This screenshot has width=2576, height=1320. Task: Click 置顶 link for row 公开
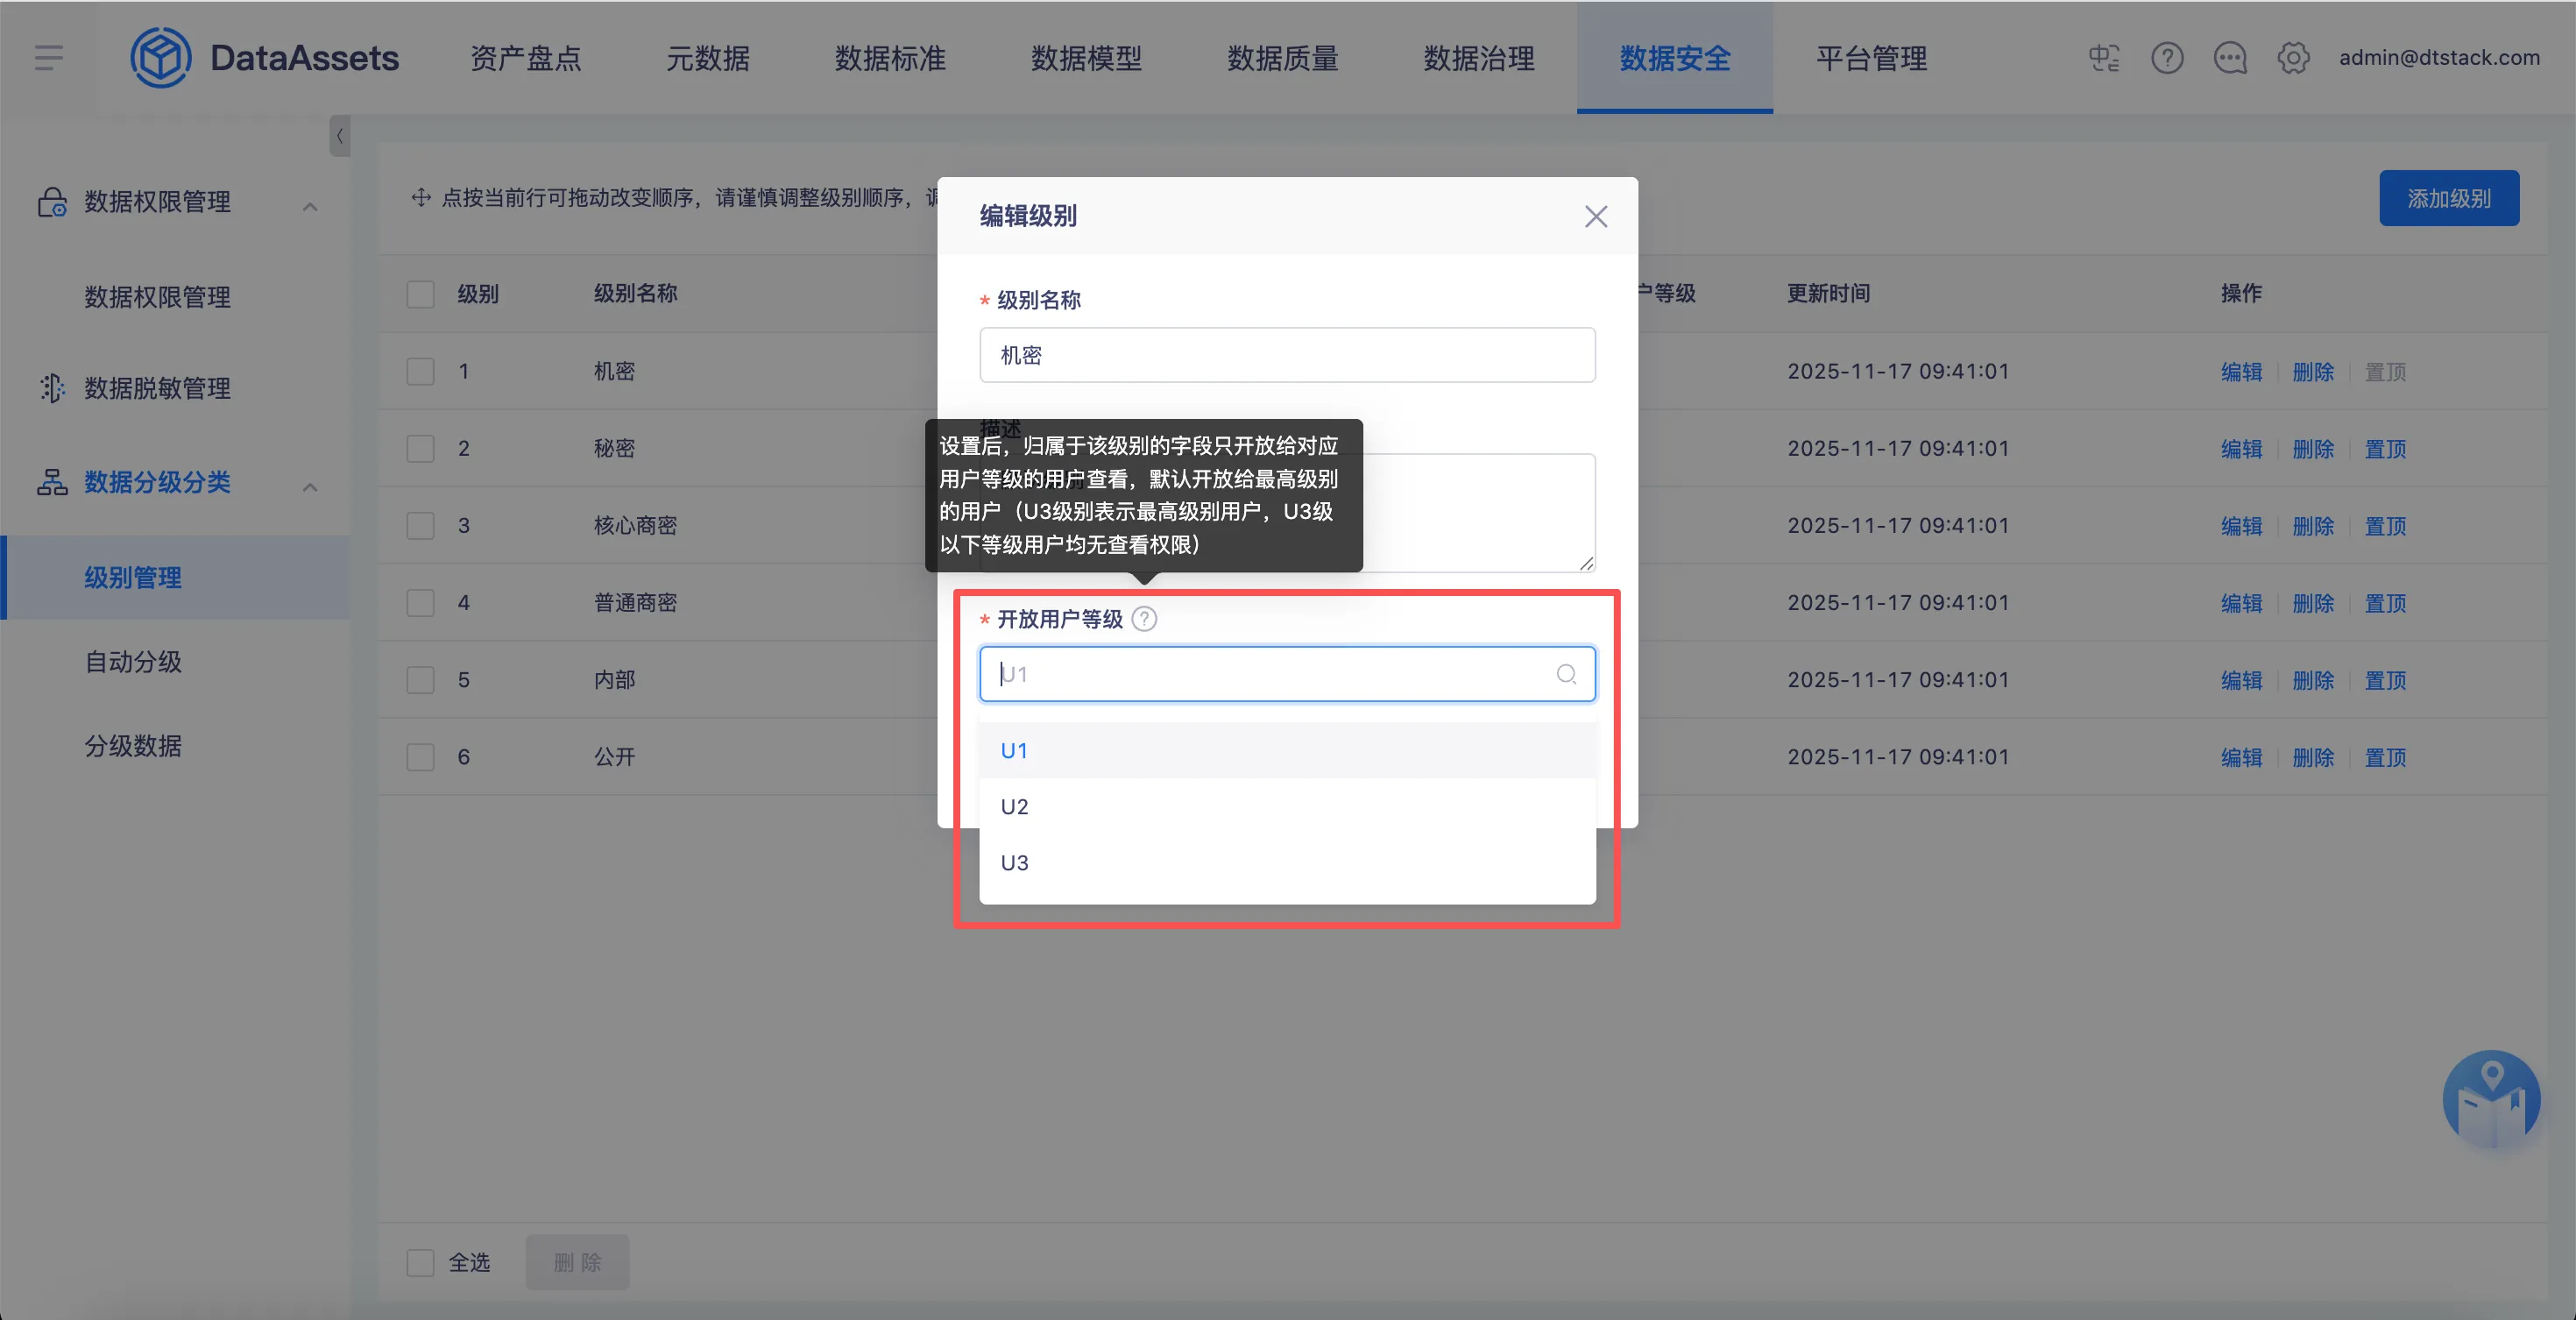point(2384,757)
